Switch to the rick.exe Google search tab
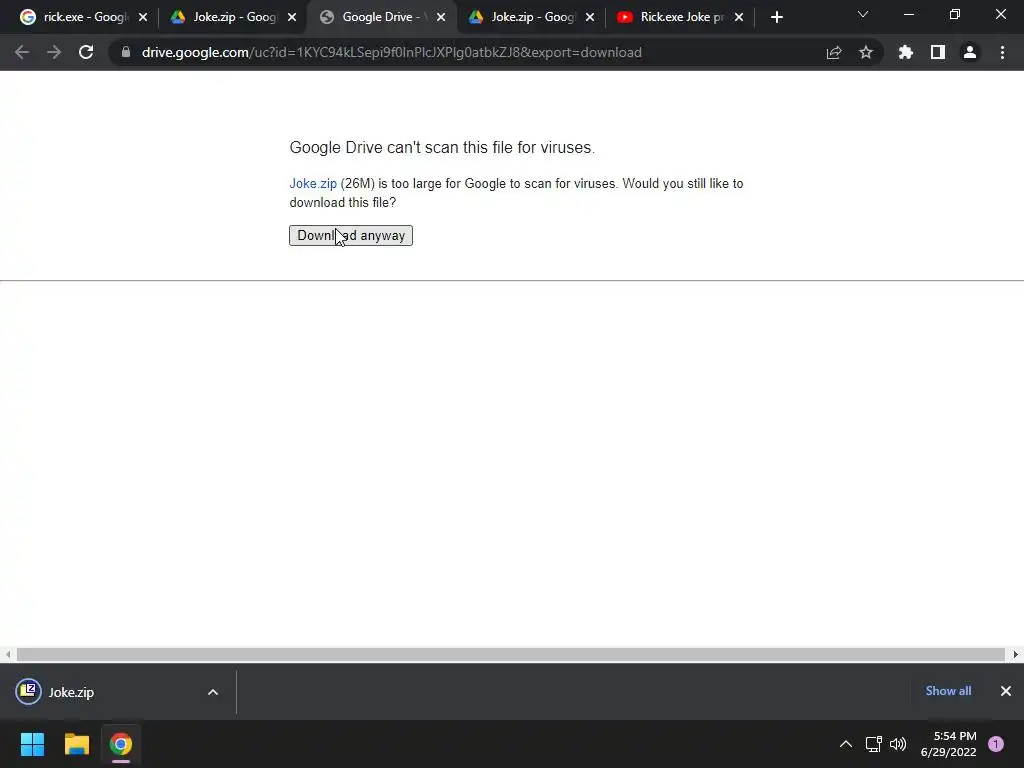The width and height of the screenshot is (1024, 768). tap(84, 17)
